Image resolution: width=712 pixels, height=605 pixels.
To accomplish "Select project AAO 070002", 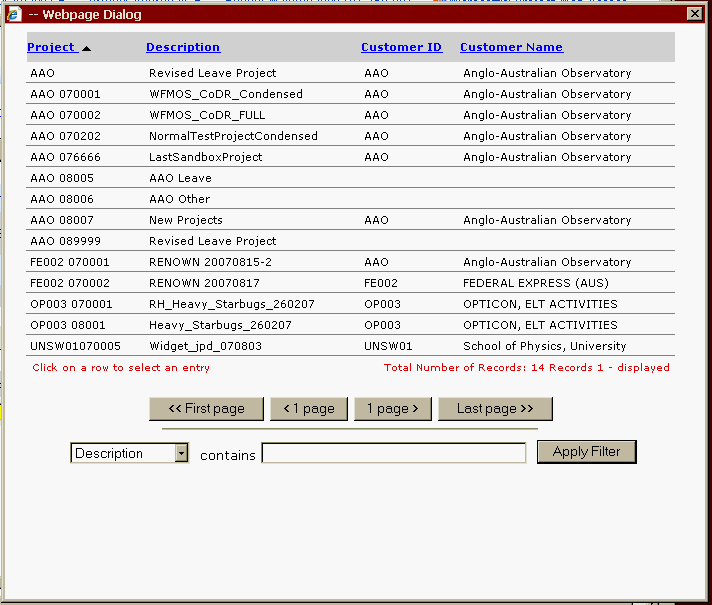I will [350, 115].
